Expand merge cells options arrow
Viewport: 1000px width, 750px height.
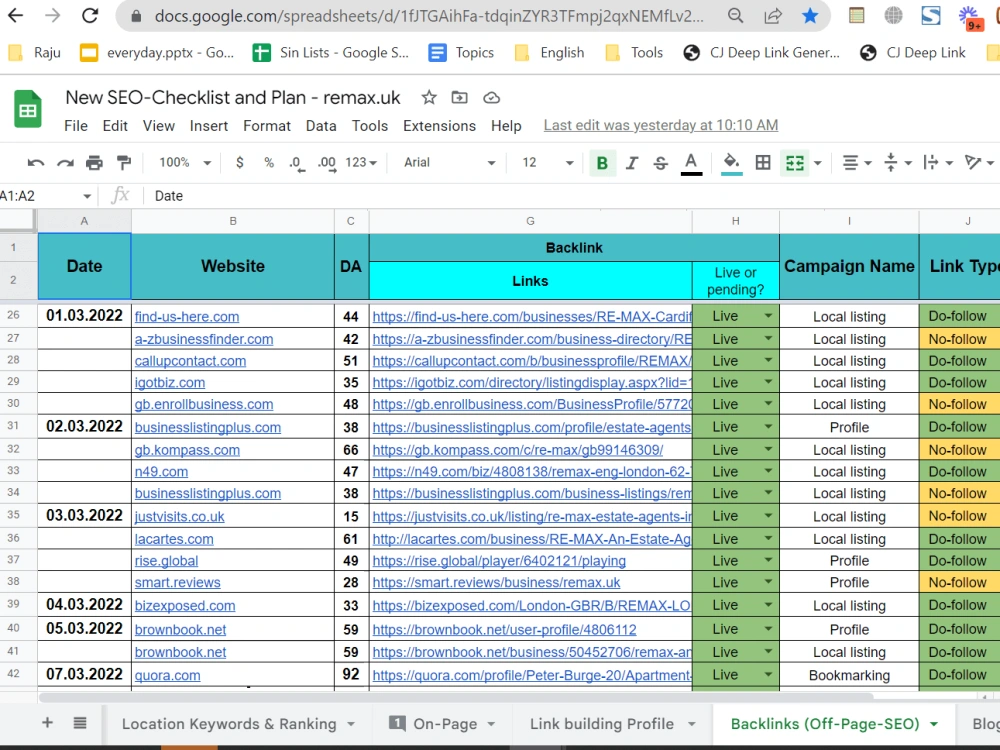coord(818,163)
